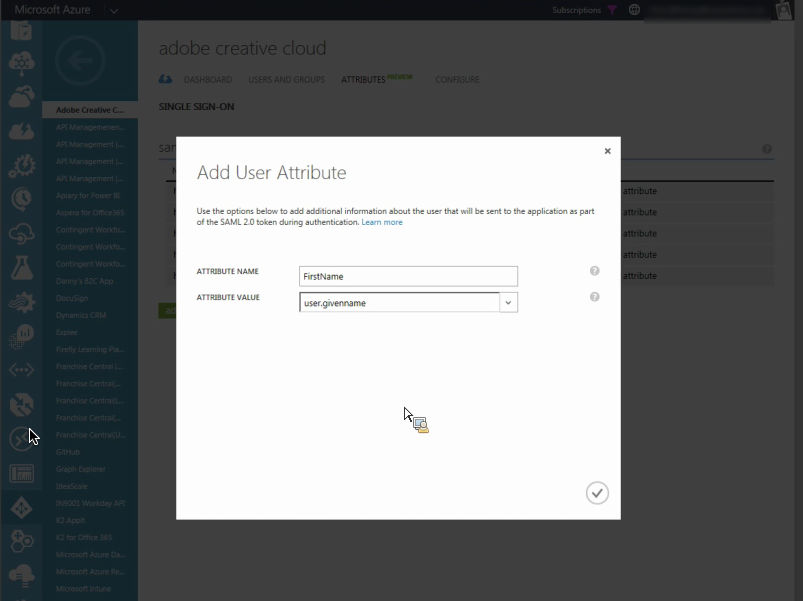Click the Attribute Name field containing FirstName
Screen dimensions: 803x601
[408, 276]
